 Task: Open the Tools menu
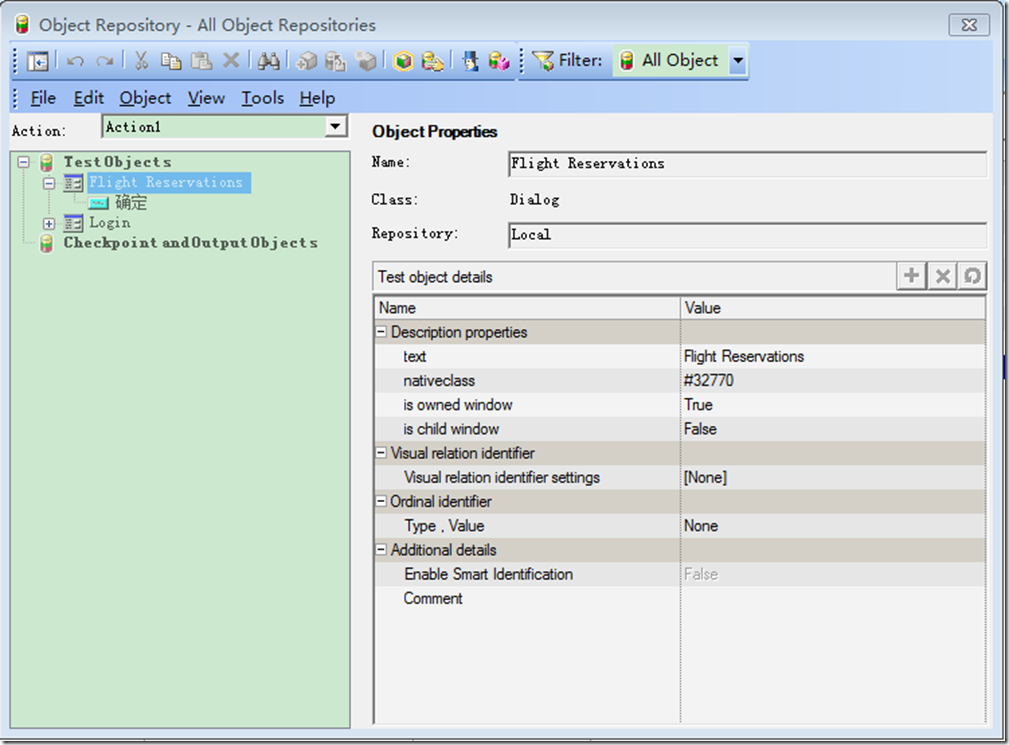263,98
